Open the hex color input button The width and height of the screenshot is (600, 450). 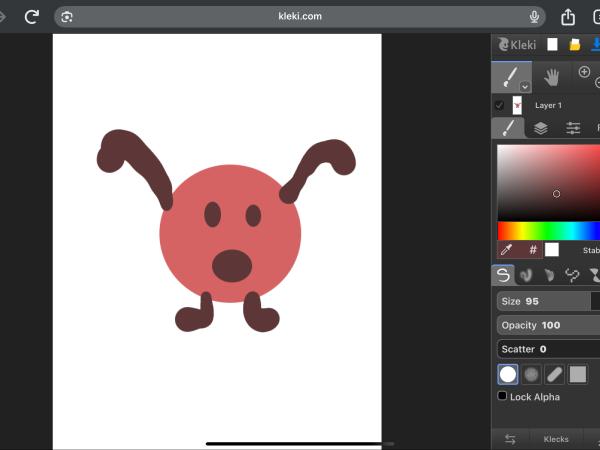pyautogui.click(x=532, y=249)
